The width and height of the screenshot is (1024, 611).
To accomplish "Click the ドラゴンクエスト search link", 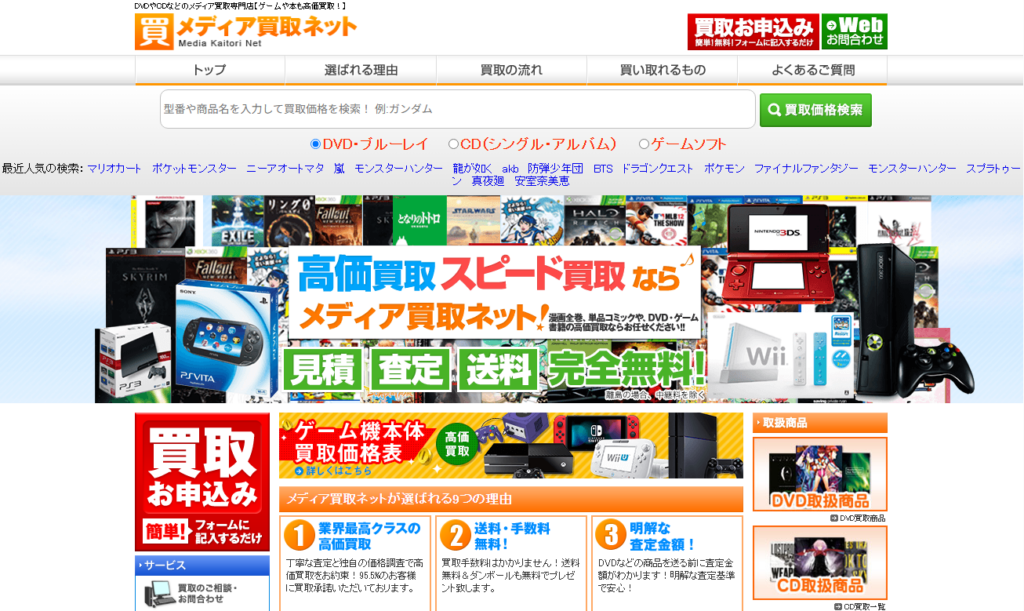I will [657, 168].
